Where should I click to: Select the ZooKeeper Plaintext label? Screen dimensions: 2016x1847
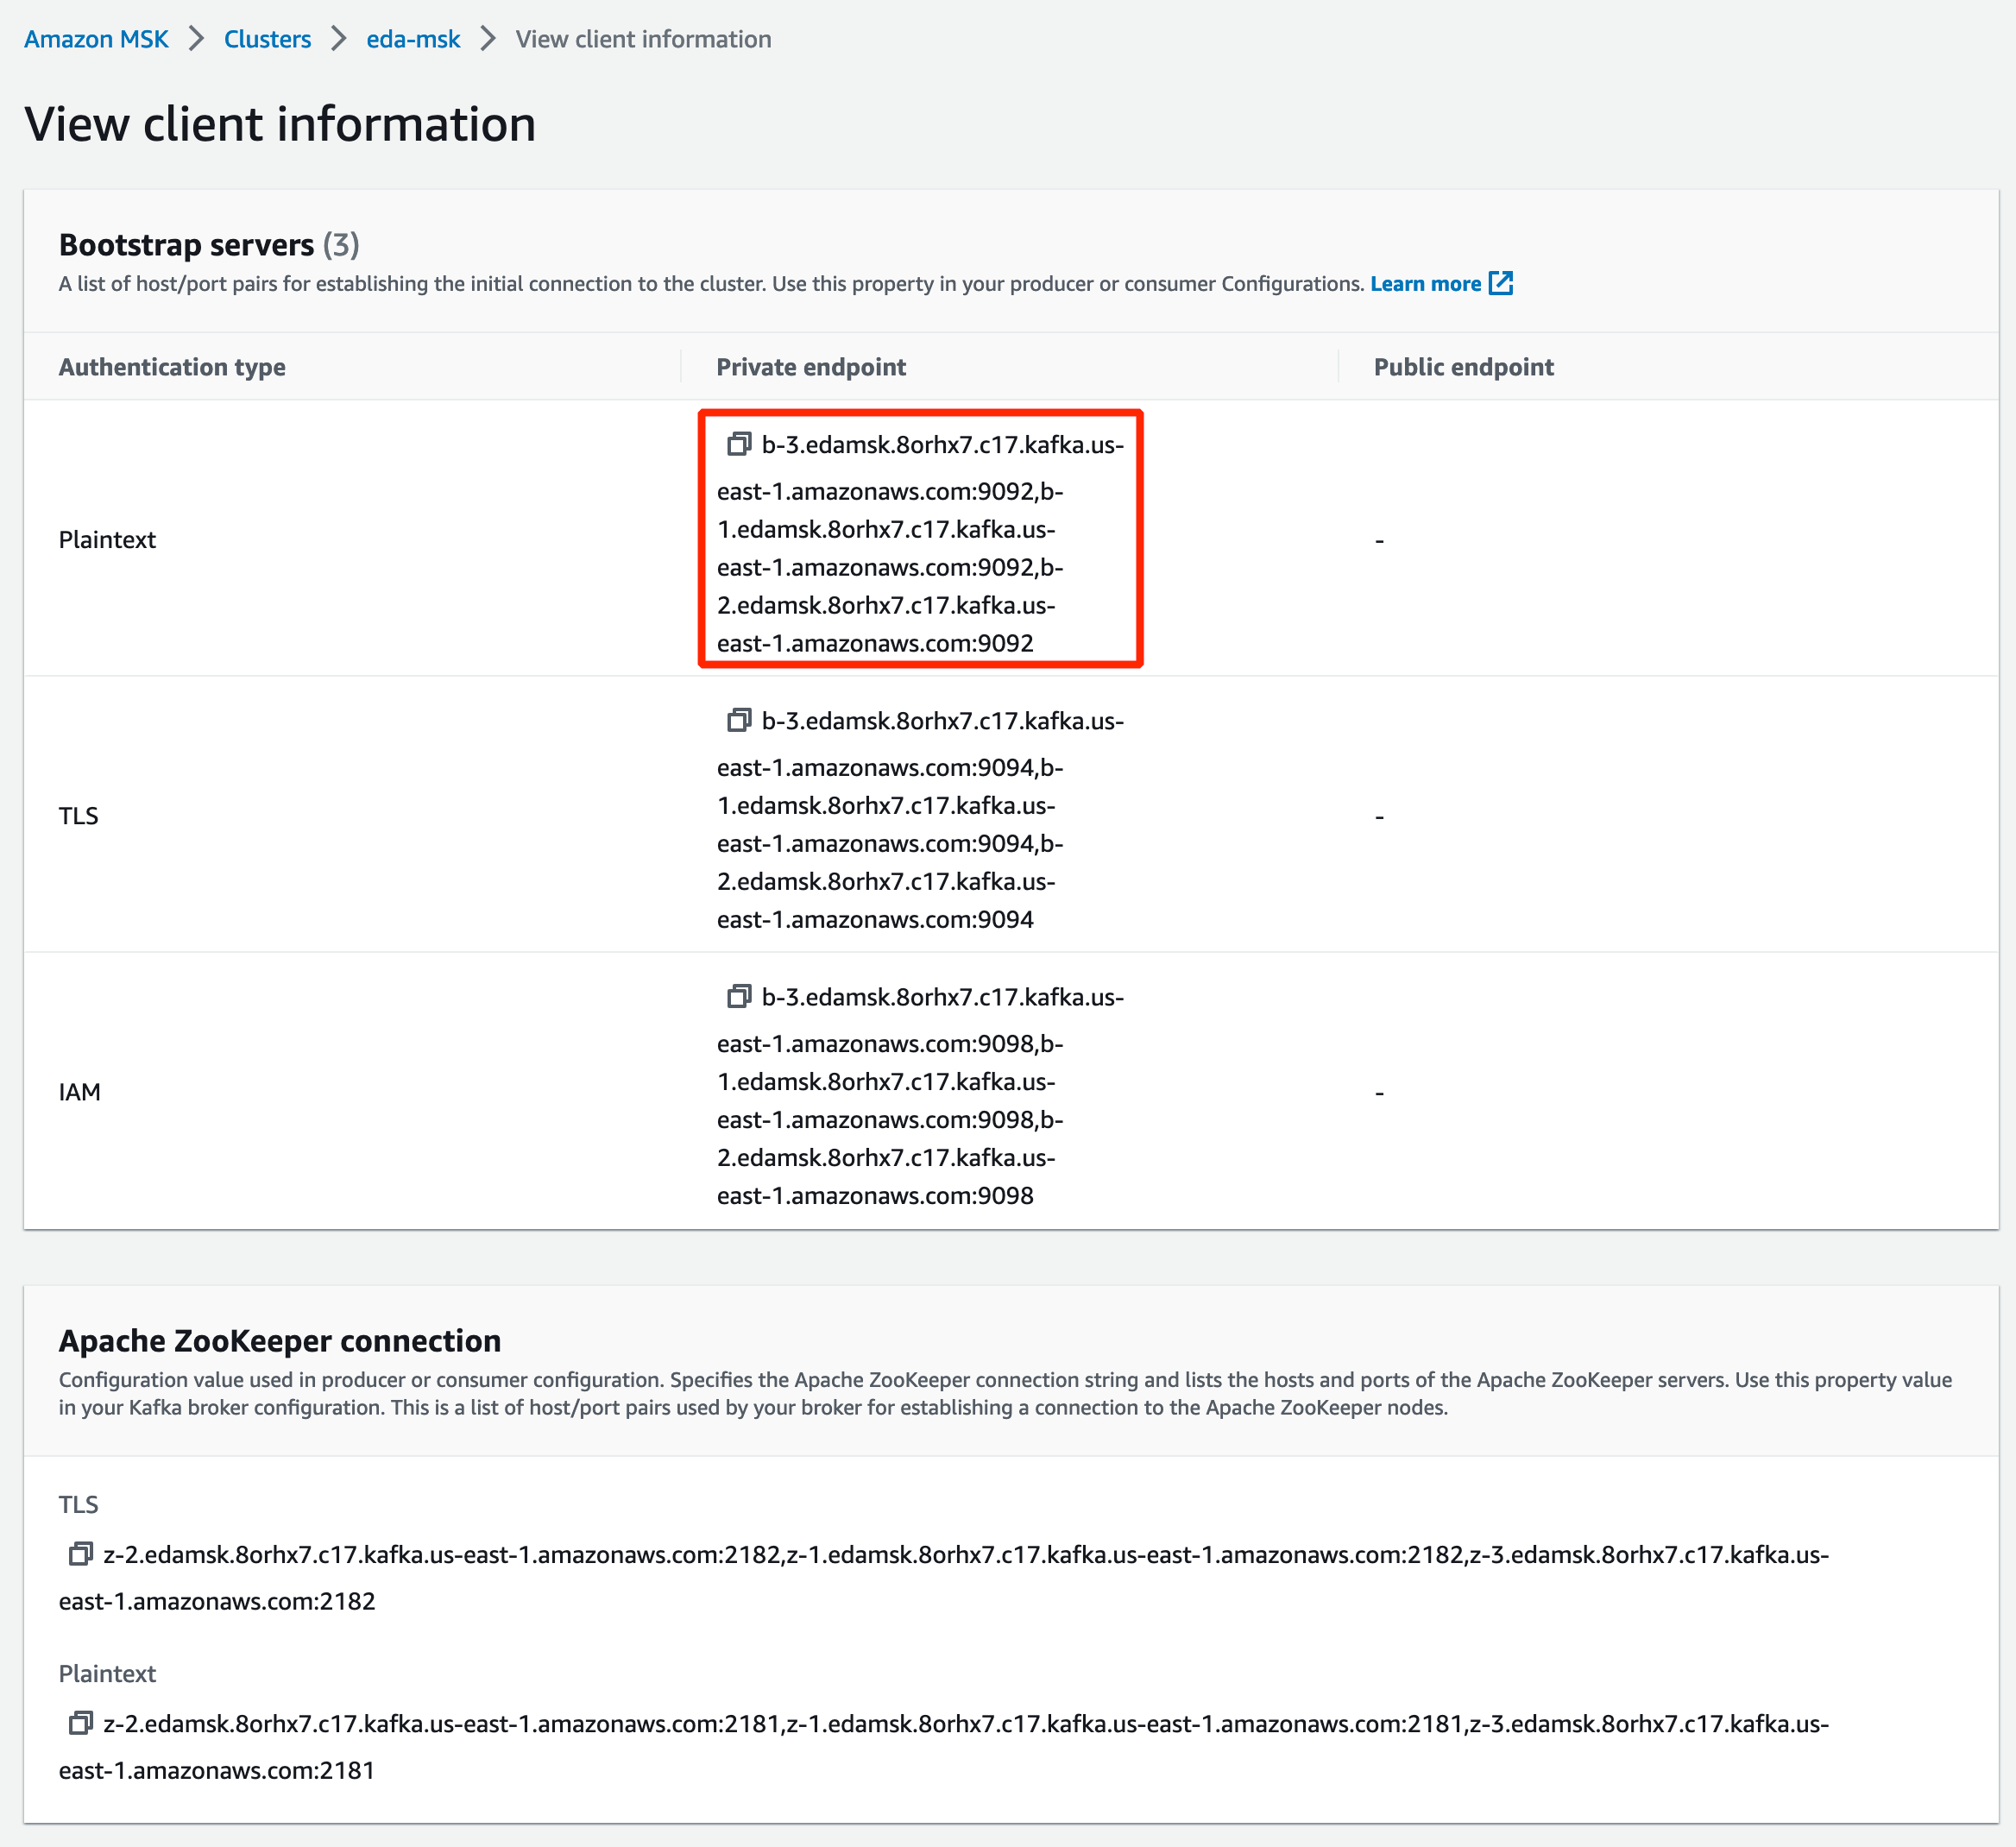pyautogui.click(x=107, y=1674)
